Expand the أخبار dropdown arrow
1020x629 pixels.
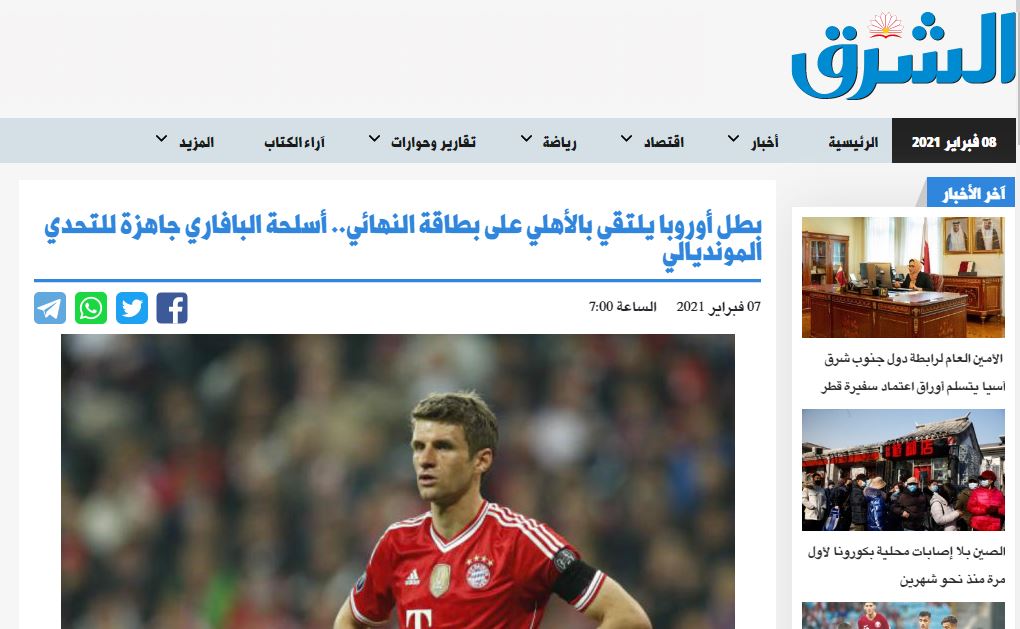(733, 140)
